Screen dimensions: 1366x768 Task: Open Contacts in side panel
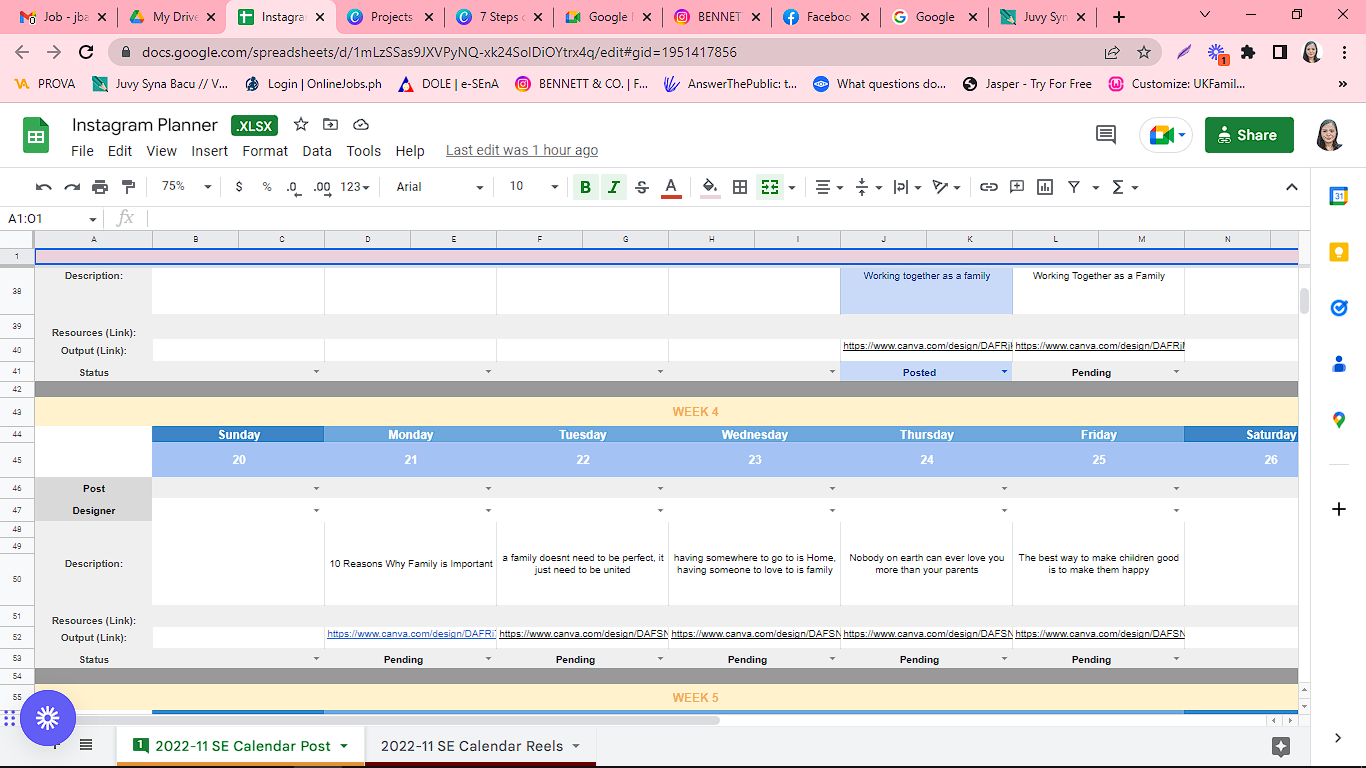[1339, 364]
